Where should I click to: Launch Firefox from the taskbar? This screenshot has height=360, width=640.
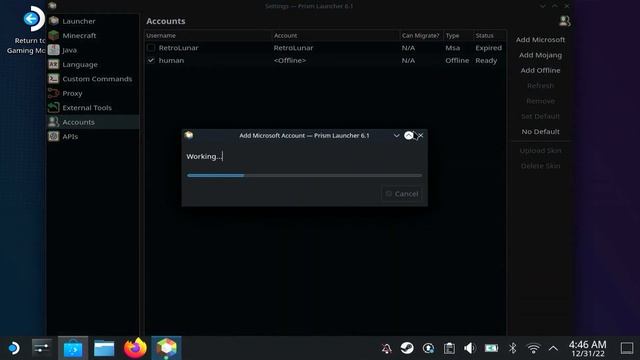pos(135,348)
